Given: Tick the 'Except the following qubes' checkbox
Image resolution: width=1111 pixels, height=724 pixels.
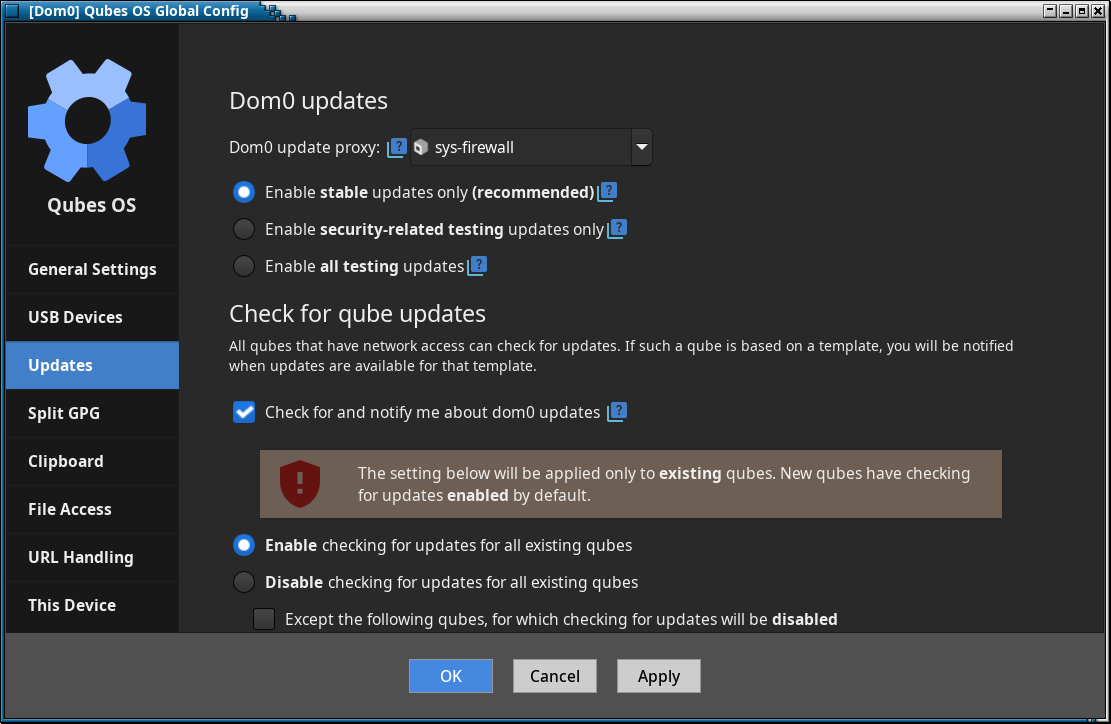Looking at the screenshot, I should tap(264, 619).
